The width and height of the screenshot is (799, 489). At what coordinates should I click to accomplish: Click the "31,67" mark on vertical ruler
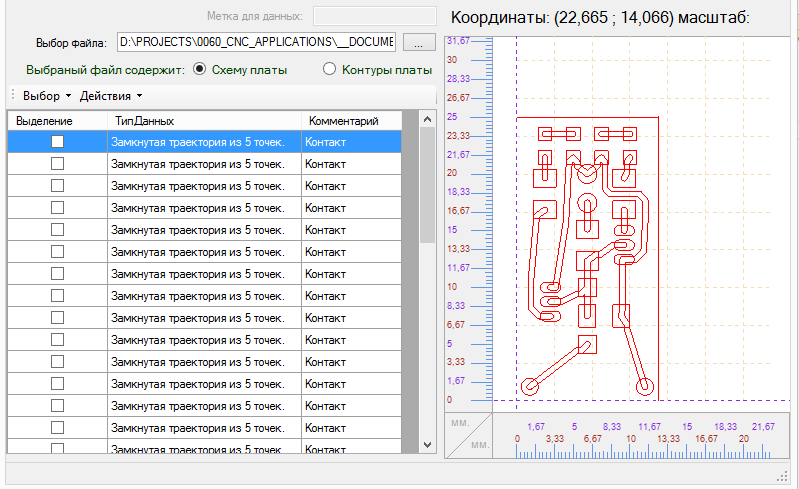[x=458, y=40]
